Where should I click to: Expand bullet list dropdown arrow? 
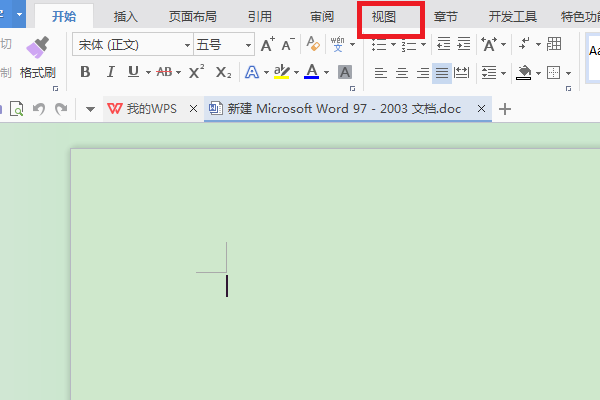point(393,45)
